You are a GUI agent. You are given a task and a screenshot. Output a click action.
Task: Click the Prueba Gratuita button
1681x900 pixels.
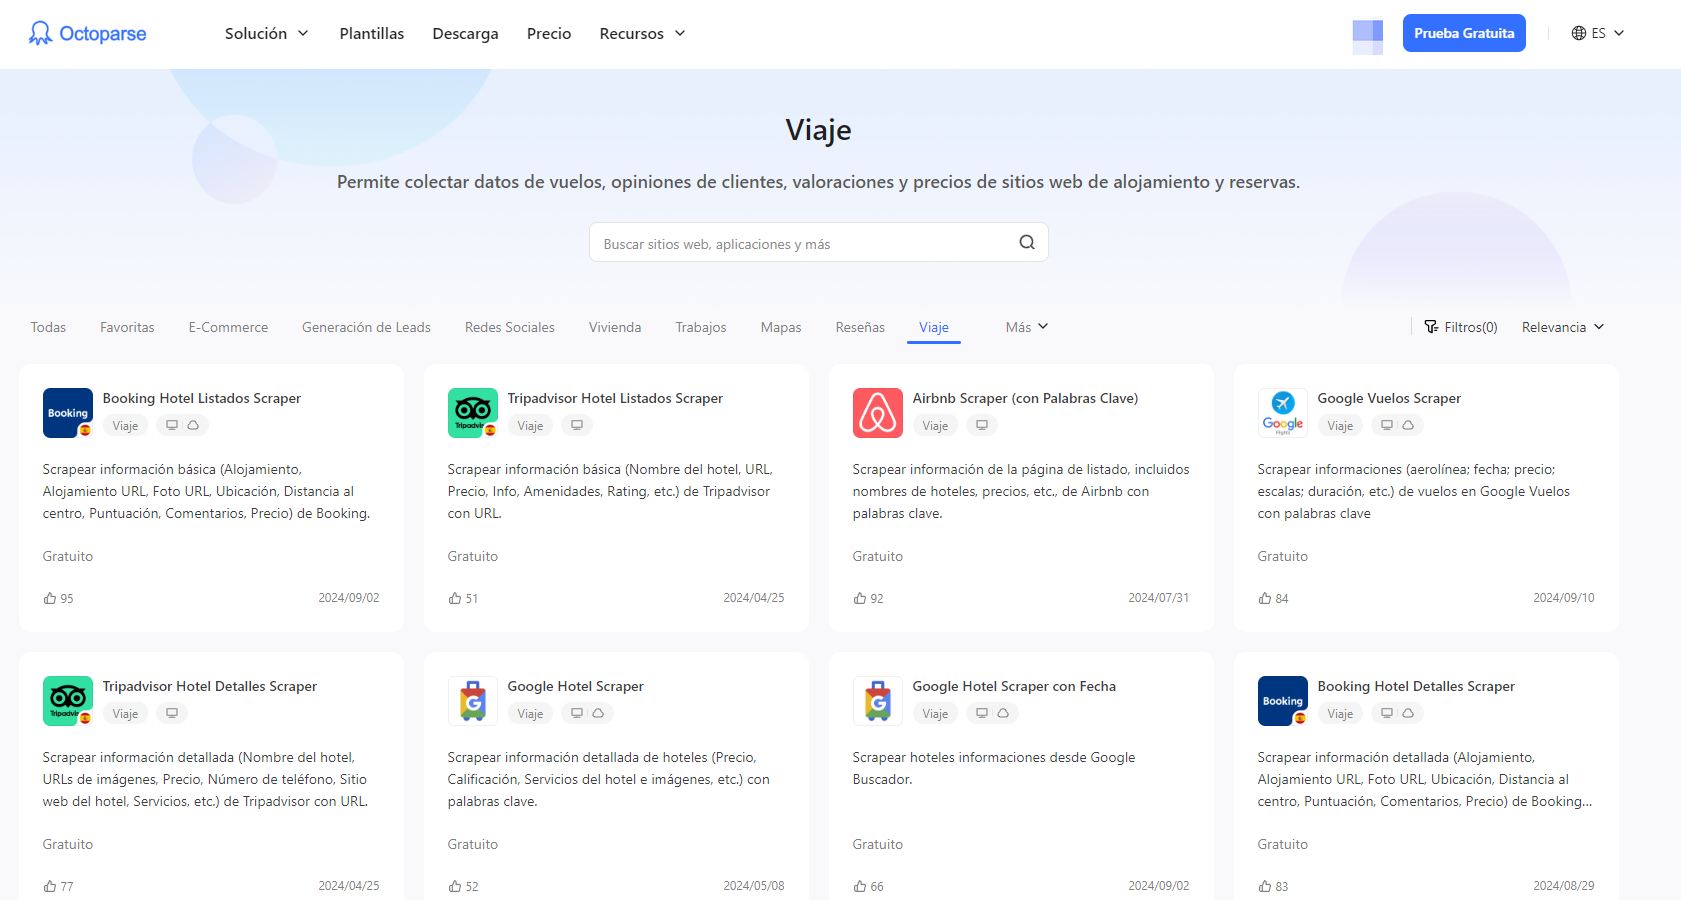tap(1464, 33)
